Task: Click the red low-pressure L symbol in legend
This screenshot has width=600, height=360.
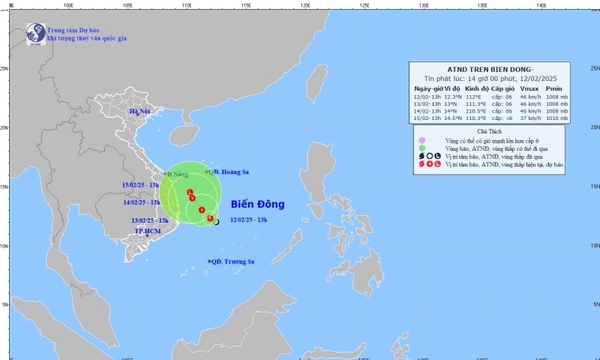Action: point(438,164)
